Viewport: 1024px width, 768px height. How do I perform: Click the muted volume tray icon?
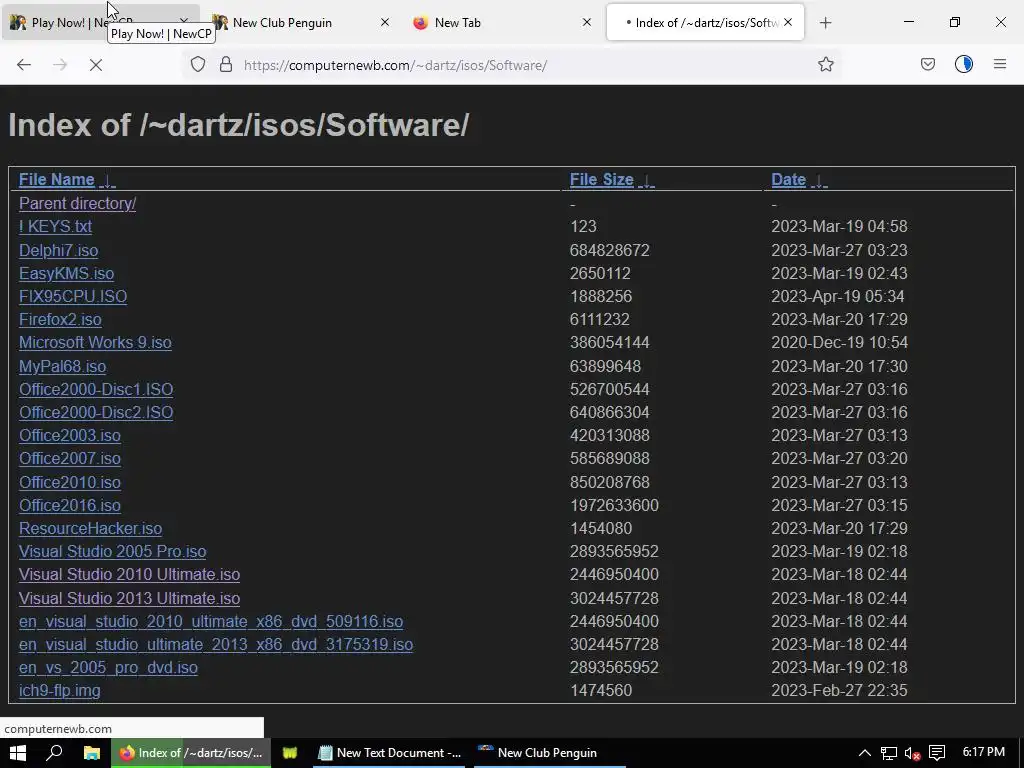click(912, 753)
